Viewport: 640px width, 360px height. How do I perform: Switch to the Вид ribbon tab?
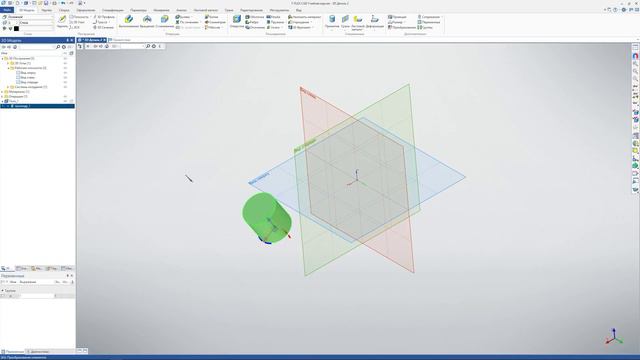(299, 10)
